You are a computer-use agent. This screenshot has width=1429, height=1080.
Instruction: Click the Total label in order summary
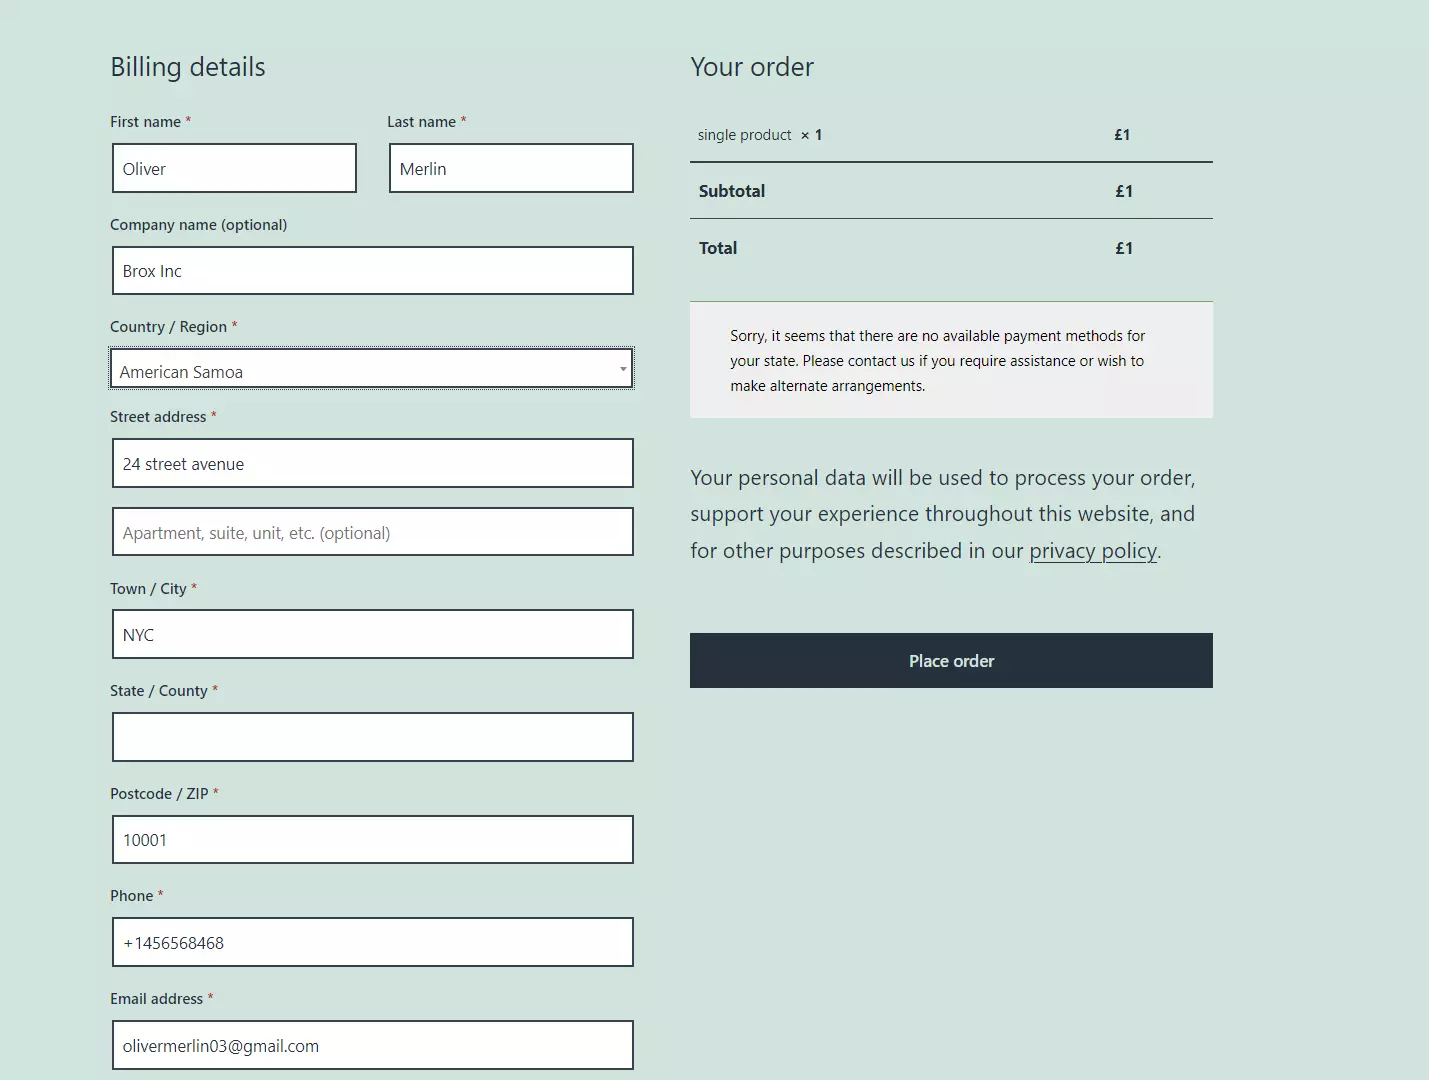tap(718, 248)
